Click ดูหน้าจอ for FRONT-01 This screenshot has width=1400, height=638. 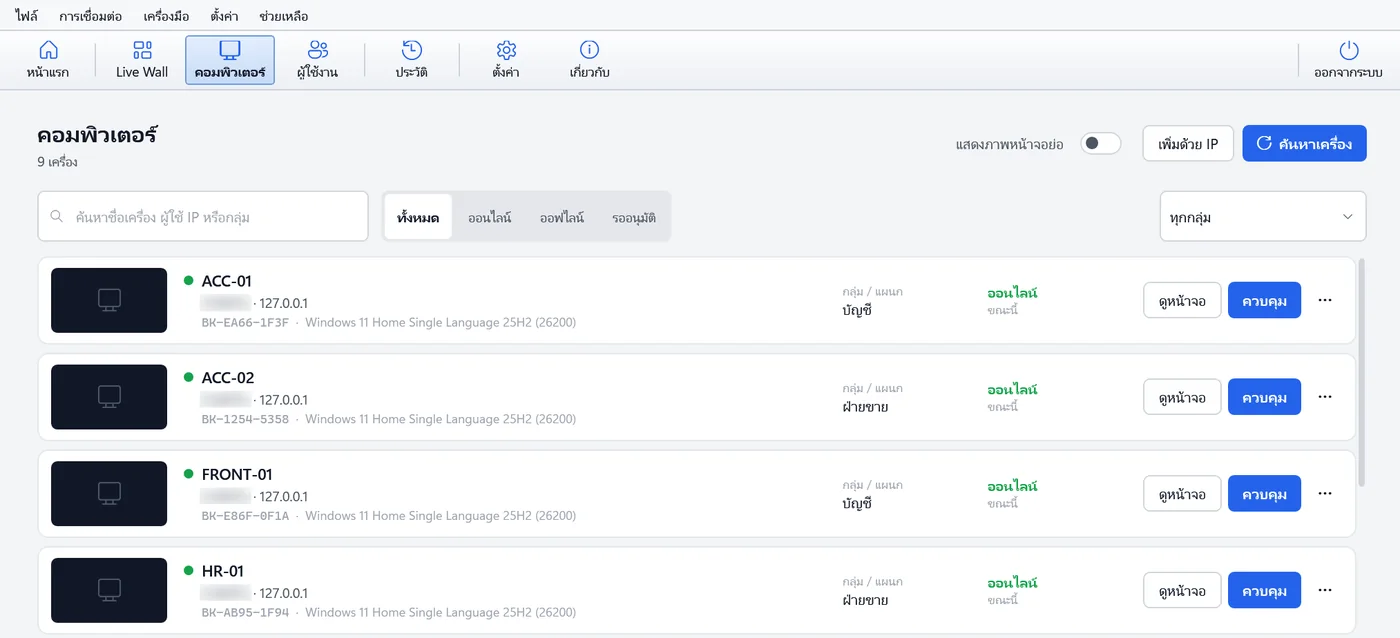click(x=1182, y=494)
